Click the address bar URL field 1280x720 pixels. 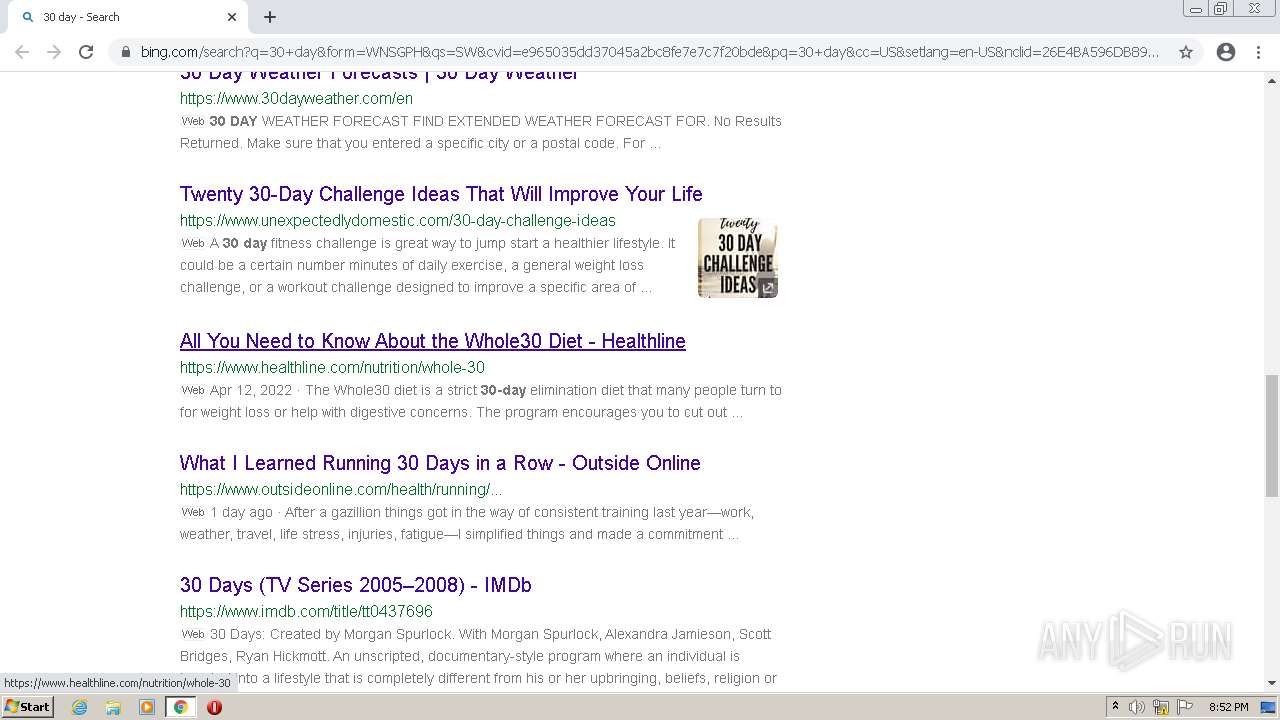tap(650, 52)
